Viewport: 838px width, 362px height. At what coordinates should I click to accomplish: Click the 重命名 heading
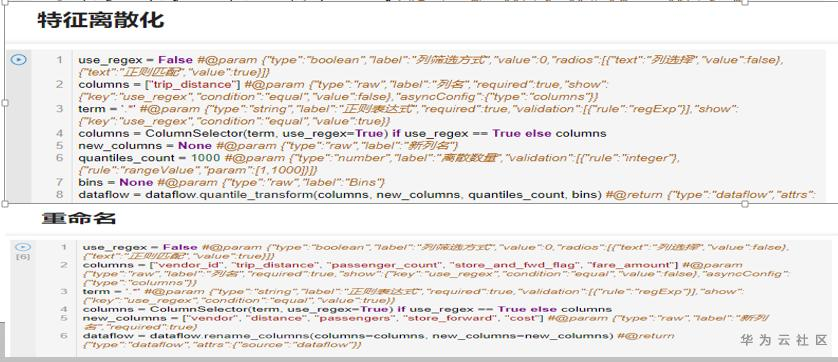(79, 218)
